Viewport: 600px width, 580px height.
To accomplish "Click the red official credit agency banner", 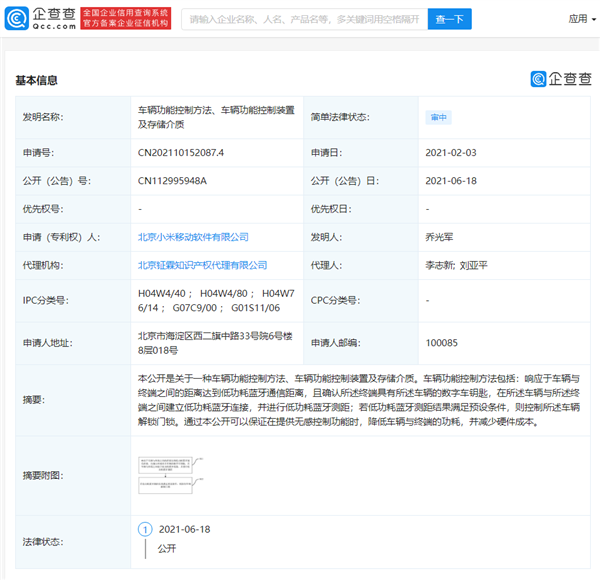I will coord(126,18).
